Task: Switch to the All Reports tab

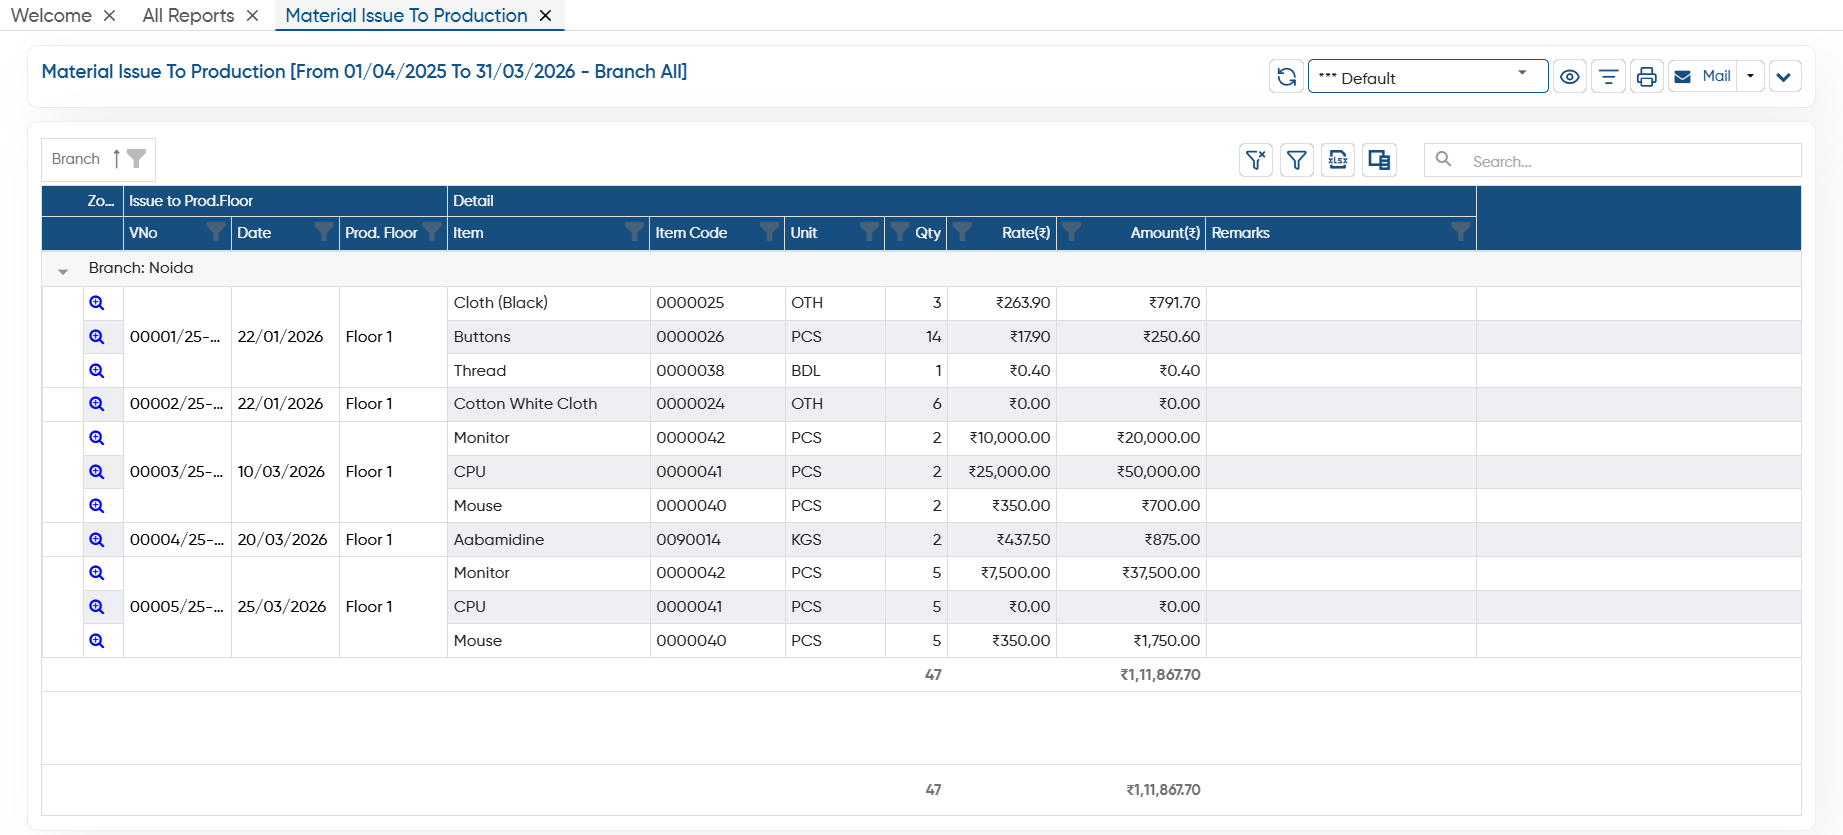Action: point(188,15)
